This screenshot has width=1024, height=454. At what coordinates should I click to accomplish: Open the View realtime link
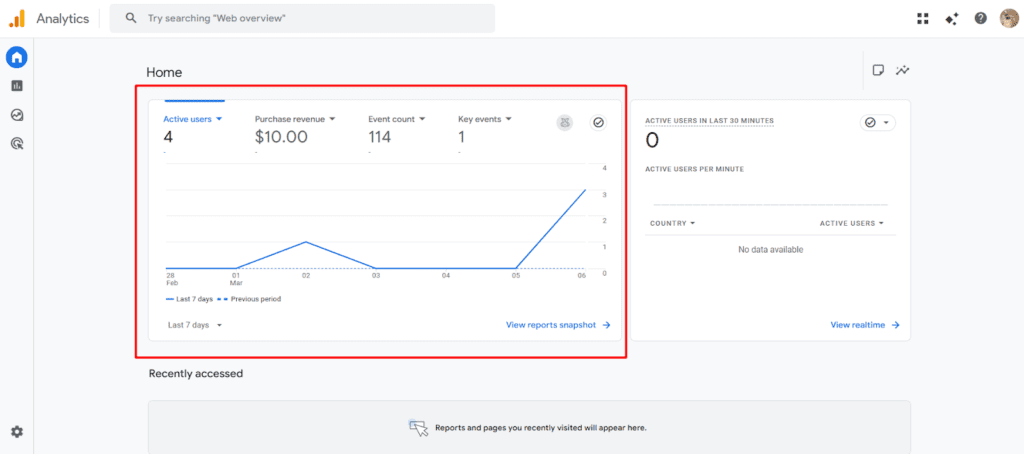click(x=865, y=325)
